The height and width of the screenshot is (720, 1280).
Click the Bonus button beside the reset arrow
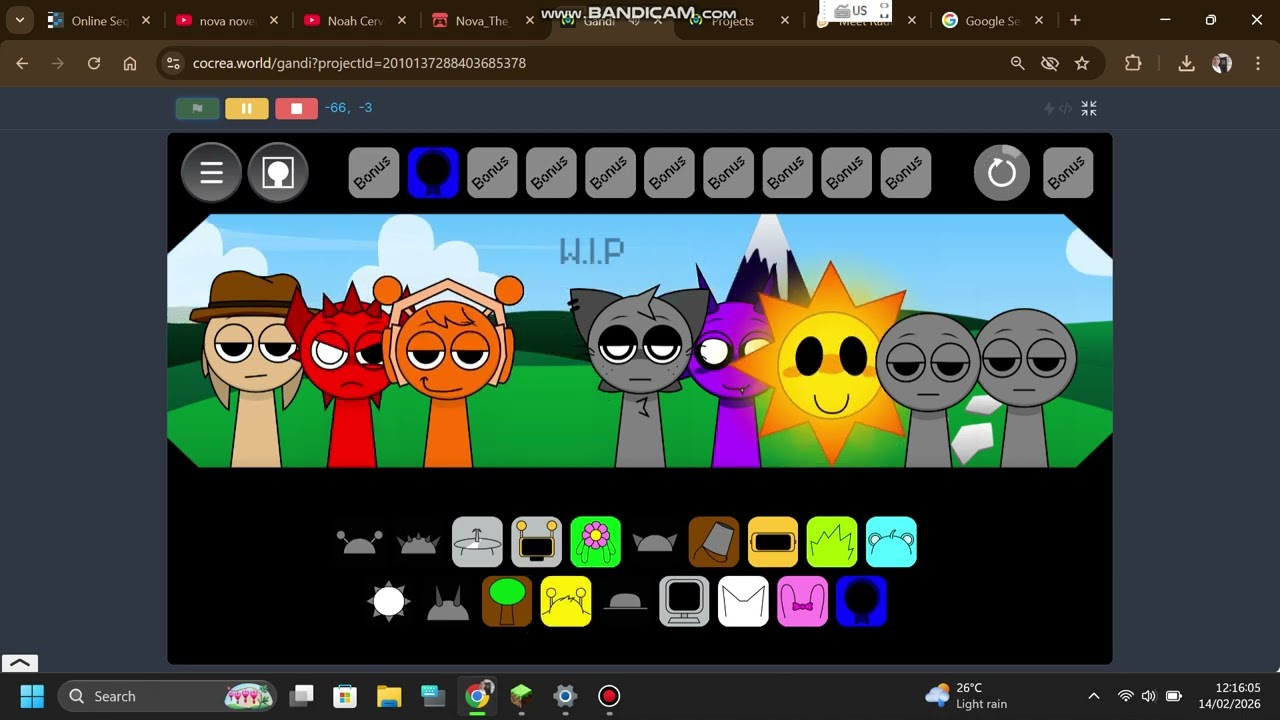pos(1068,173)
